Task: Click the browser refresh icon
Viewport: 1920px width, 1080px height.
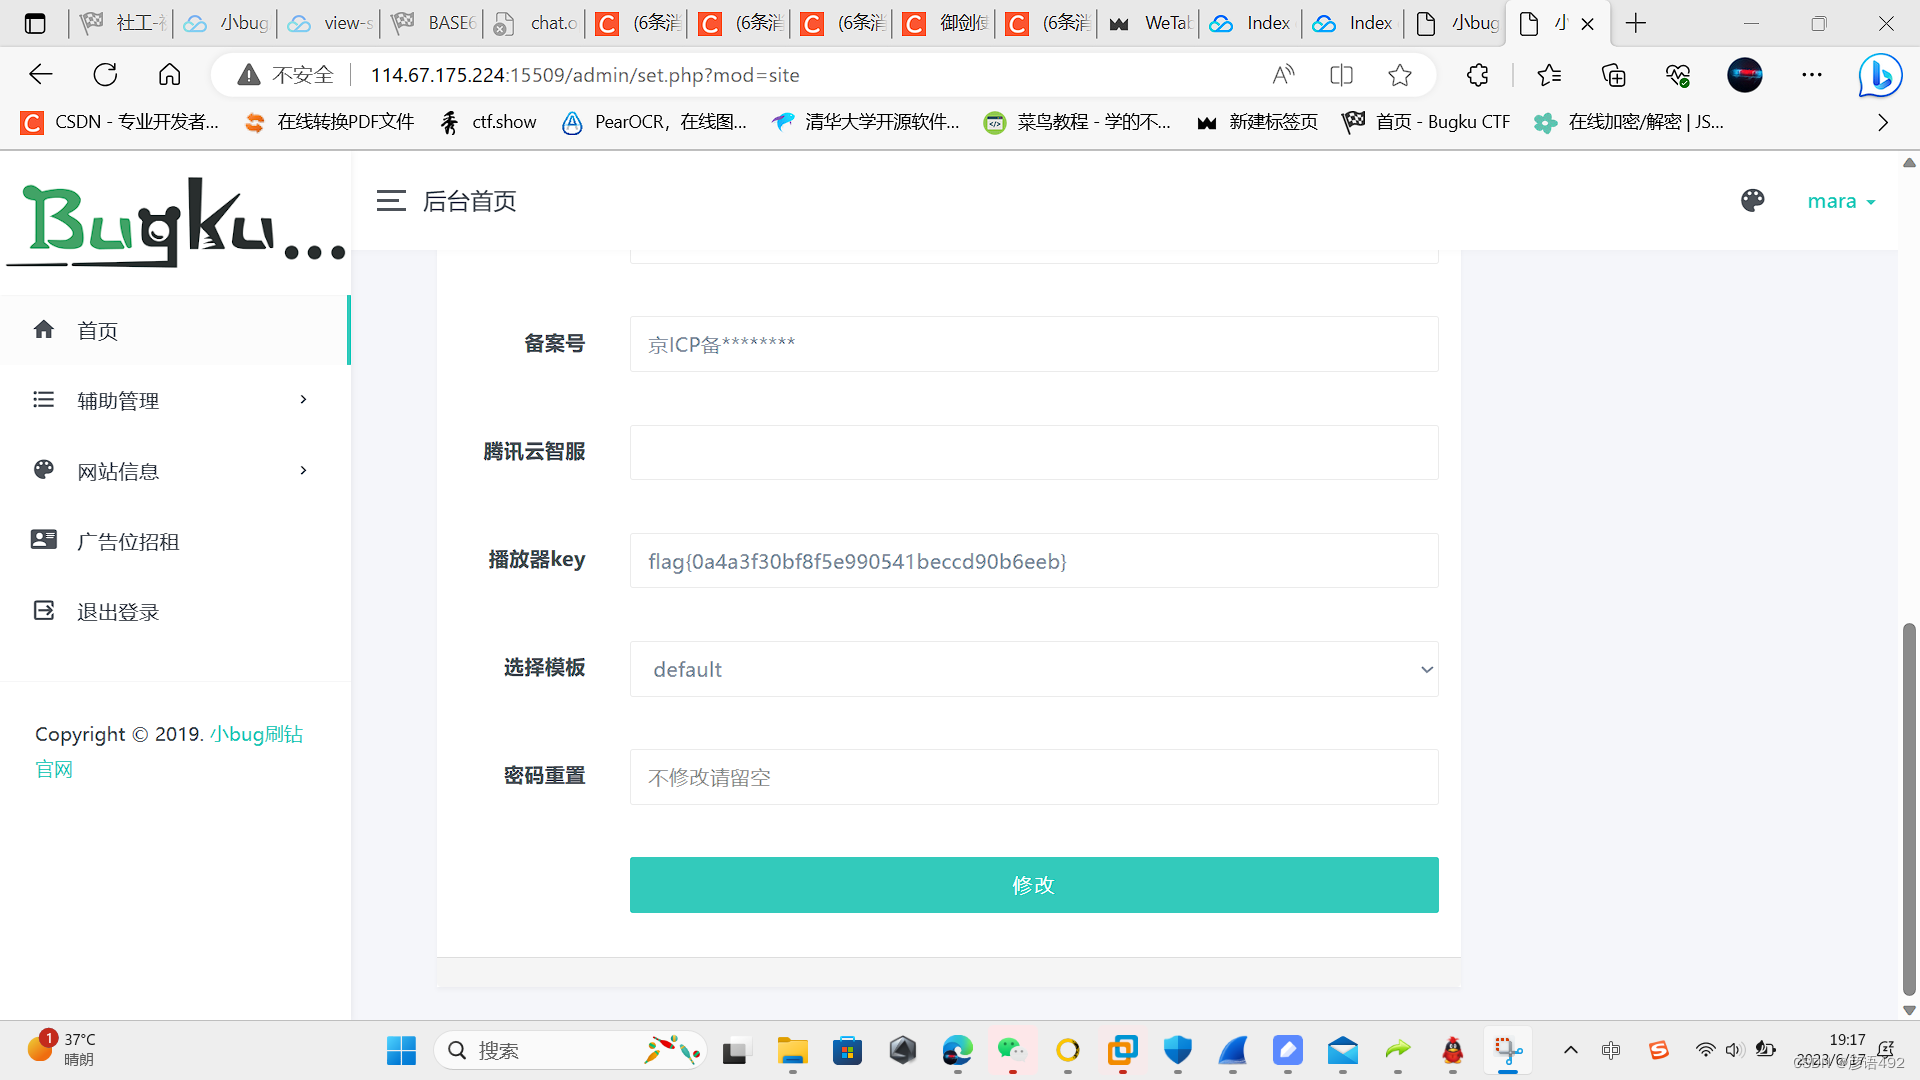Action: 105,75
